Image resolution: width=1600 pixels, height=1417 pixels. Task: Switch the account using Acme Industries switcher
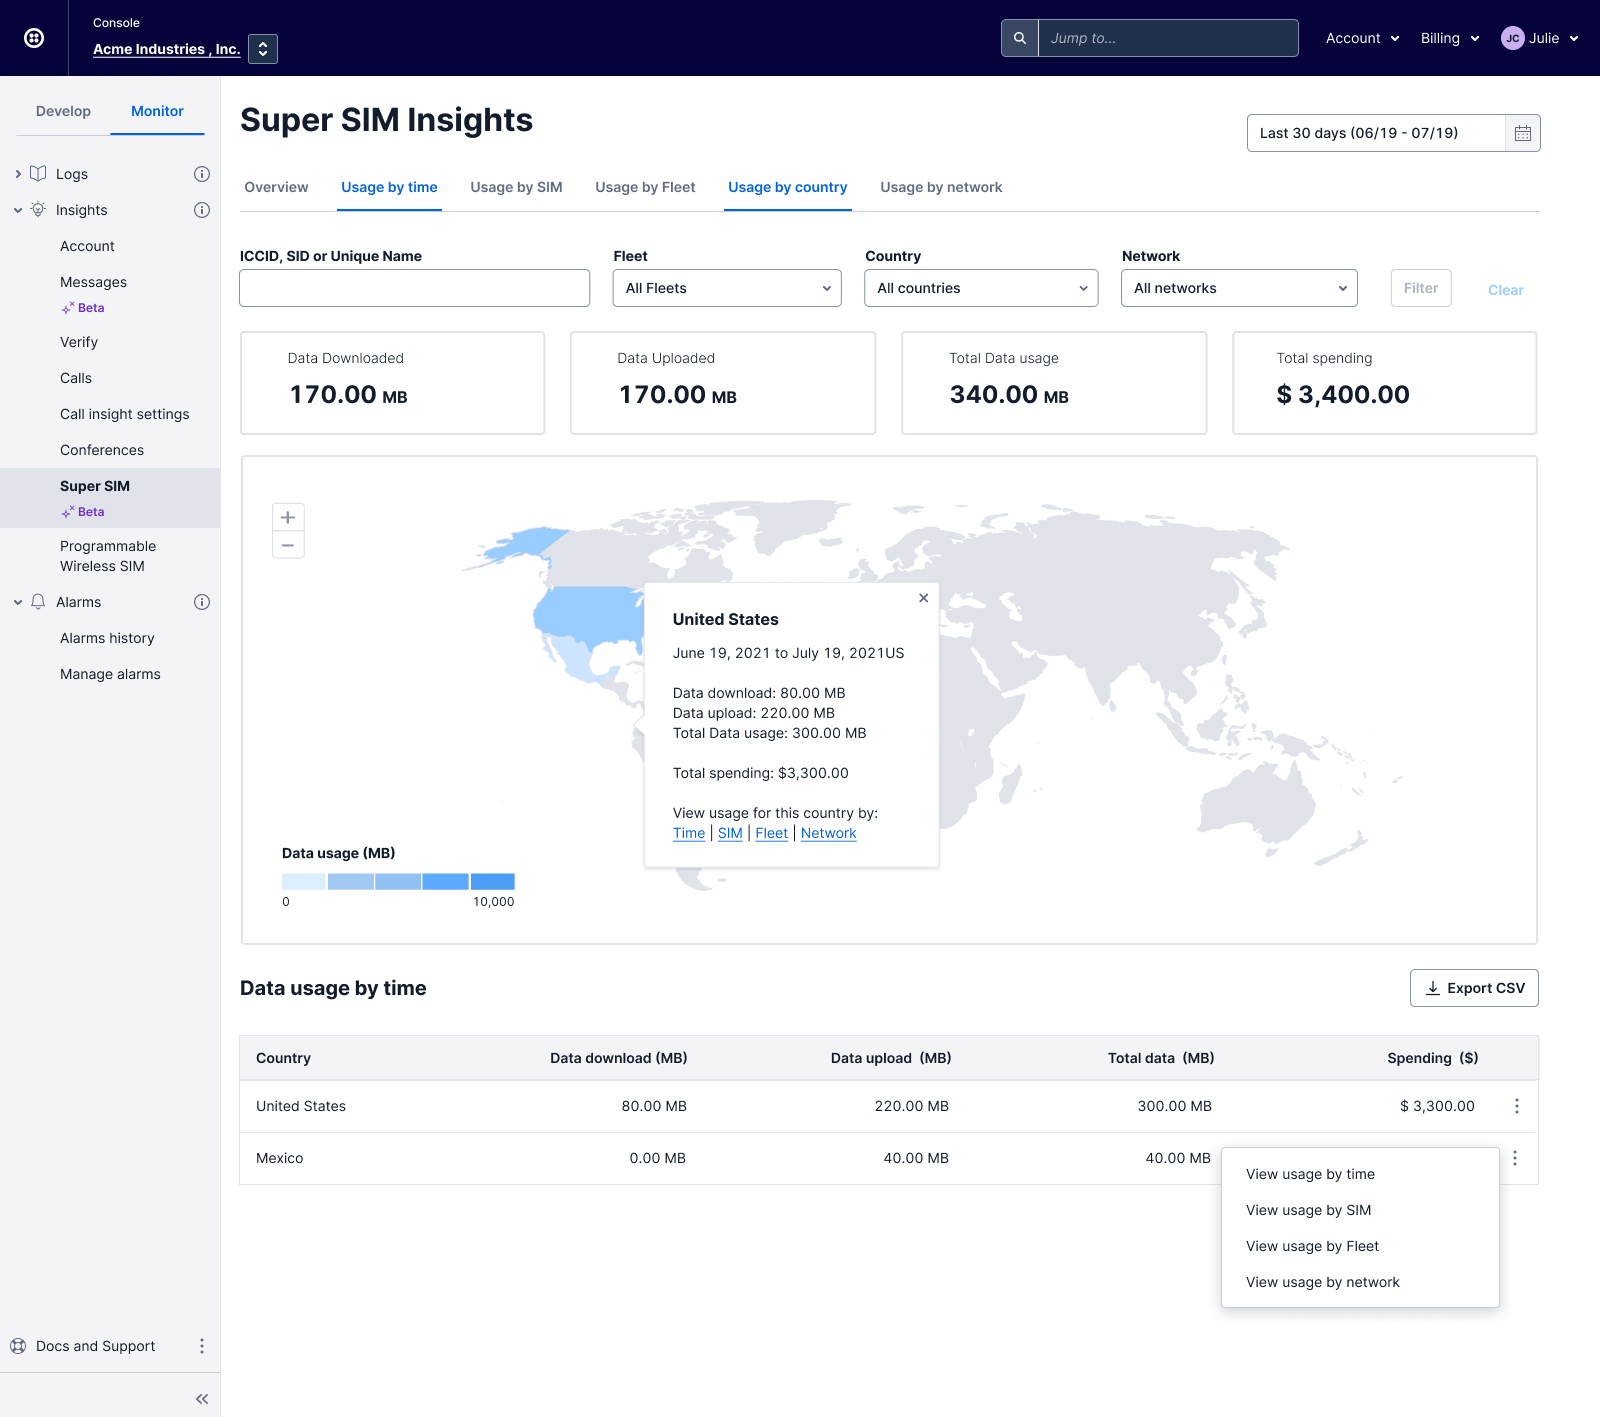click(263, 49)
